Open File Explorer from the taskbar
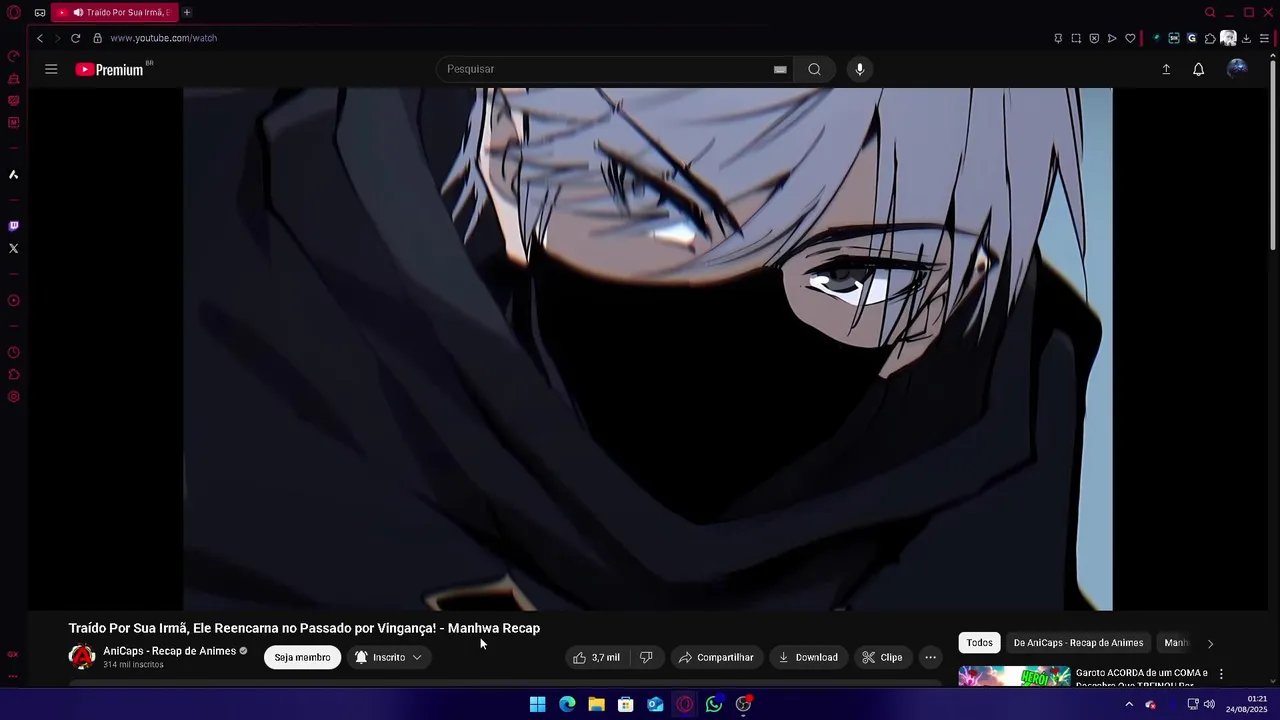 coord(596,704)
